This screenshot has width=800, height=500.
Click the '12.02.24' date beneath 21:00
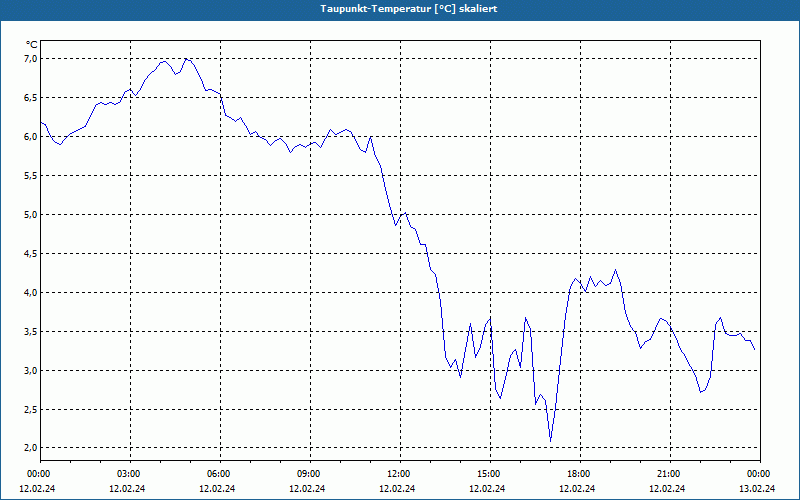(667, 488)
